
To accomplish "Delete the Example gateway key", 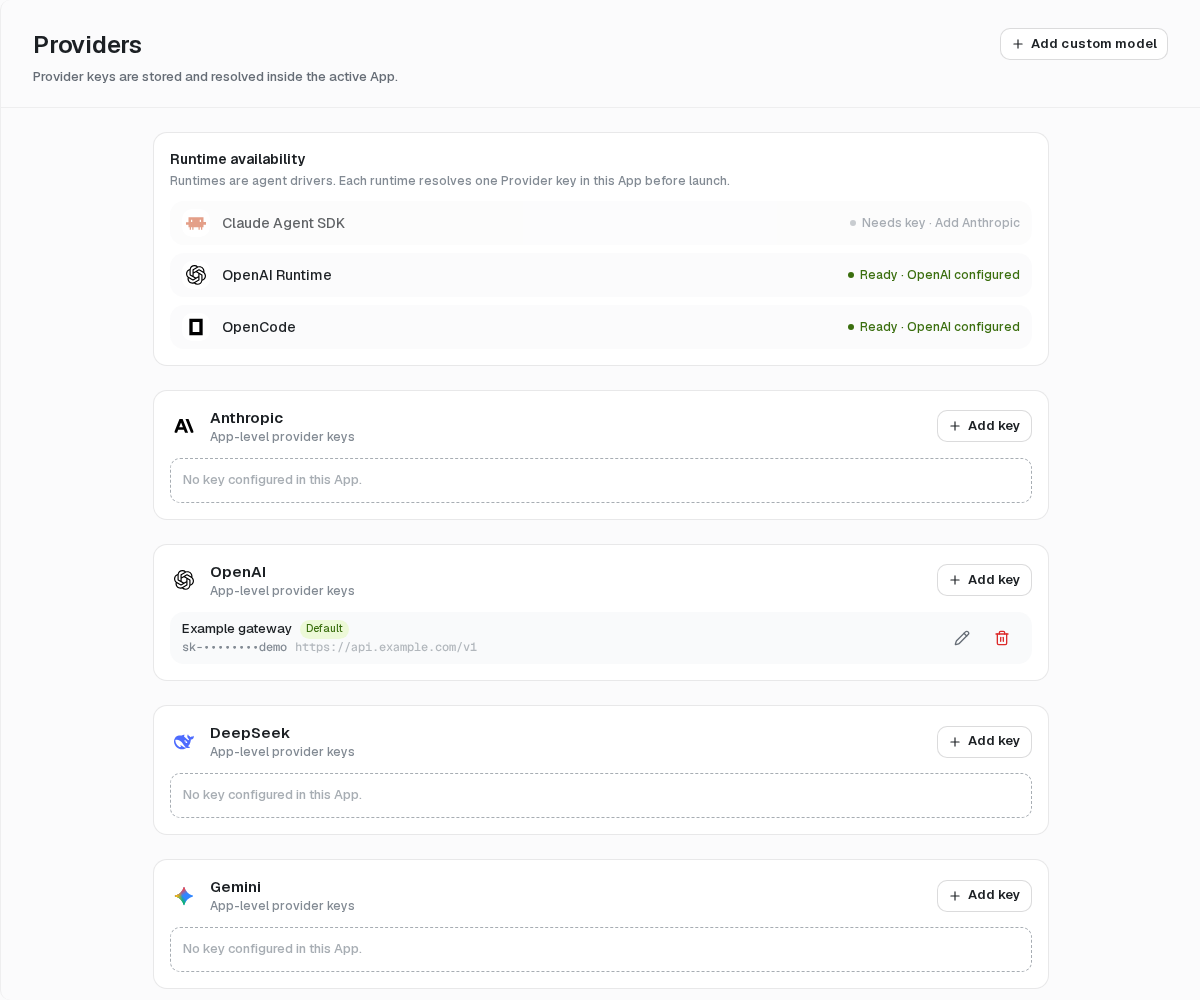I will (x=1002, y=638).
